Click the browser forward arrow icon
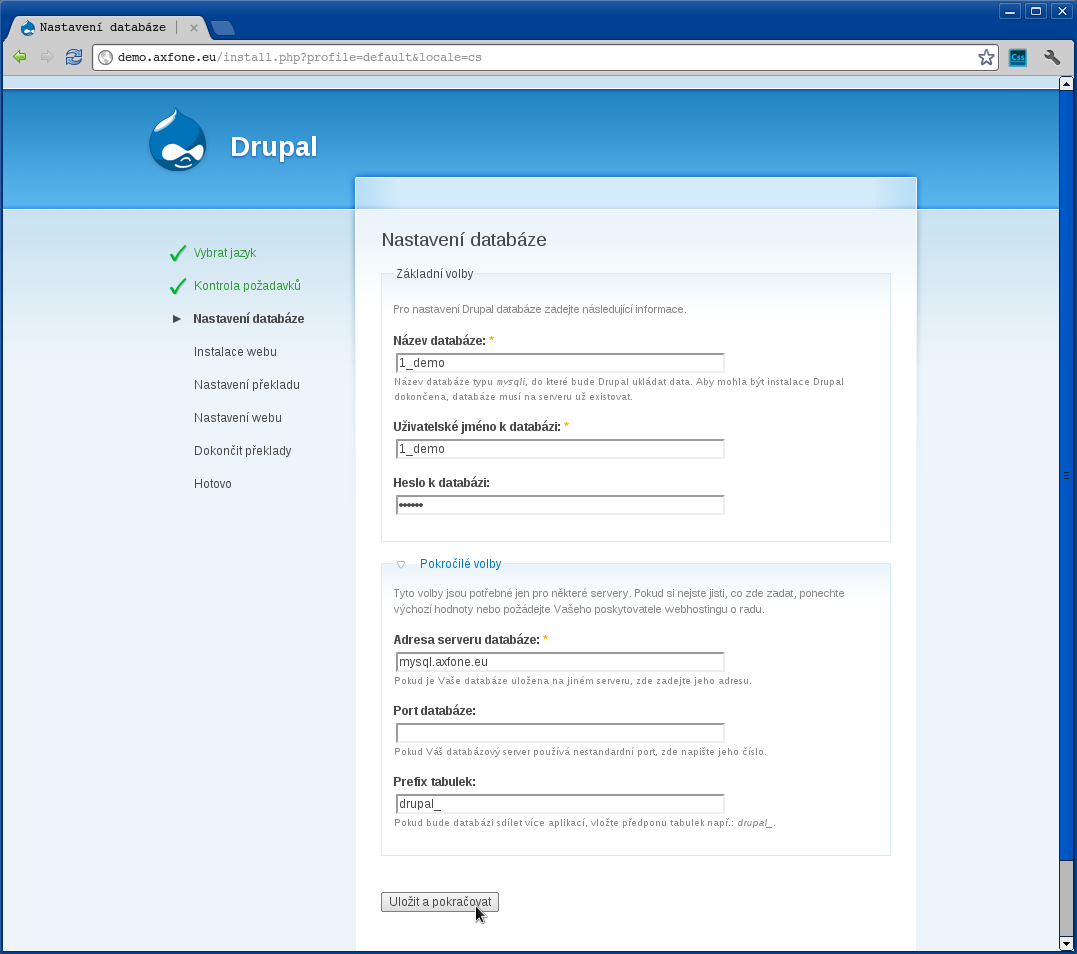Viewport: 1077px width, 954px height. tap(46, 57)
